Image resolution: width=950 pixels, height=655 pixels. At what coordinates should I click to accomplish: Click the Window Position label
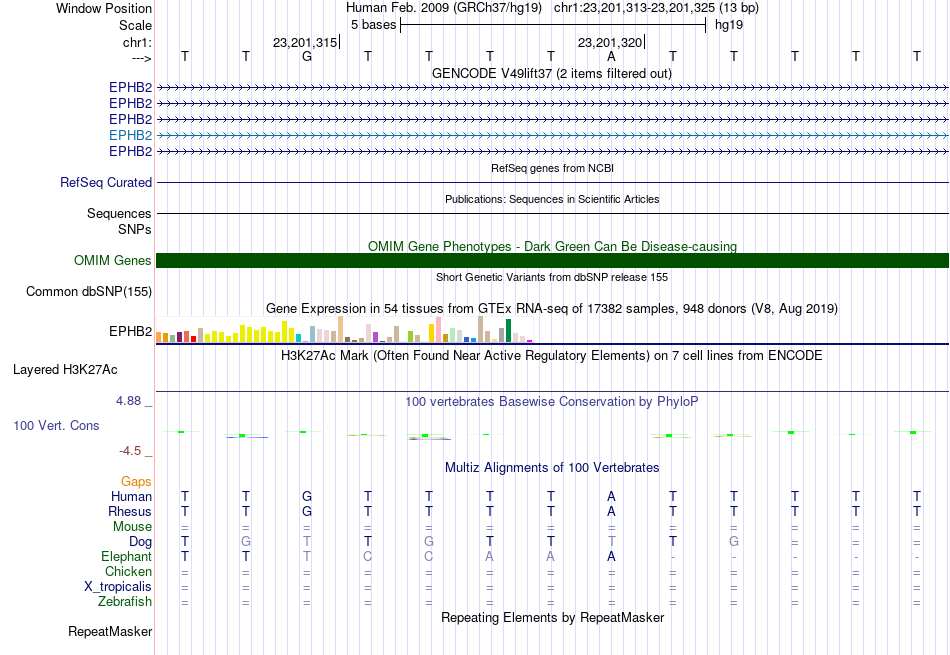(104, 8)
